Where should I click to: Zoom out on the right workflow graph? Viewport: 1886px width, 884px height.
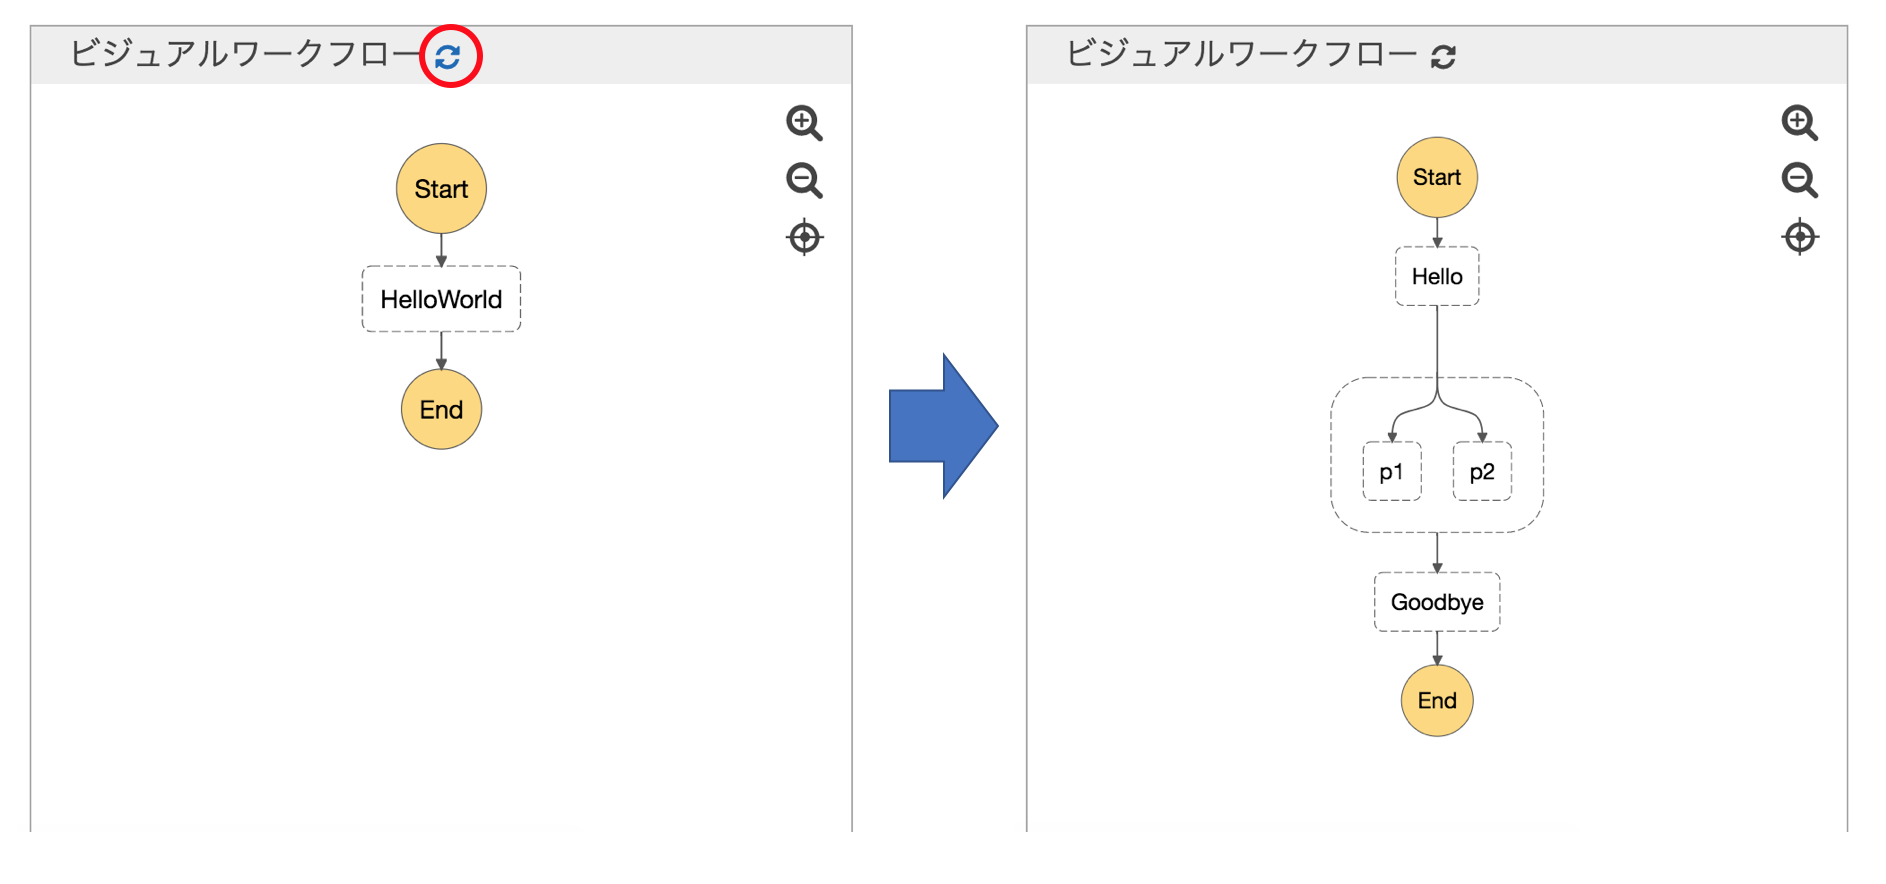(x=1799, y=181)
